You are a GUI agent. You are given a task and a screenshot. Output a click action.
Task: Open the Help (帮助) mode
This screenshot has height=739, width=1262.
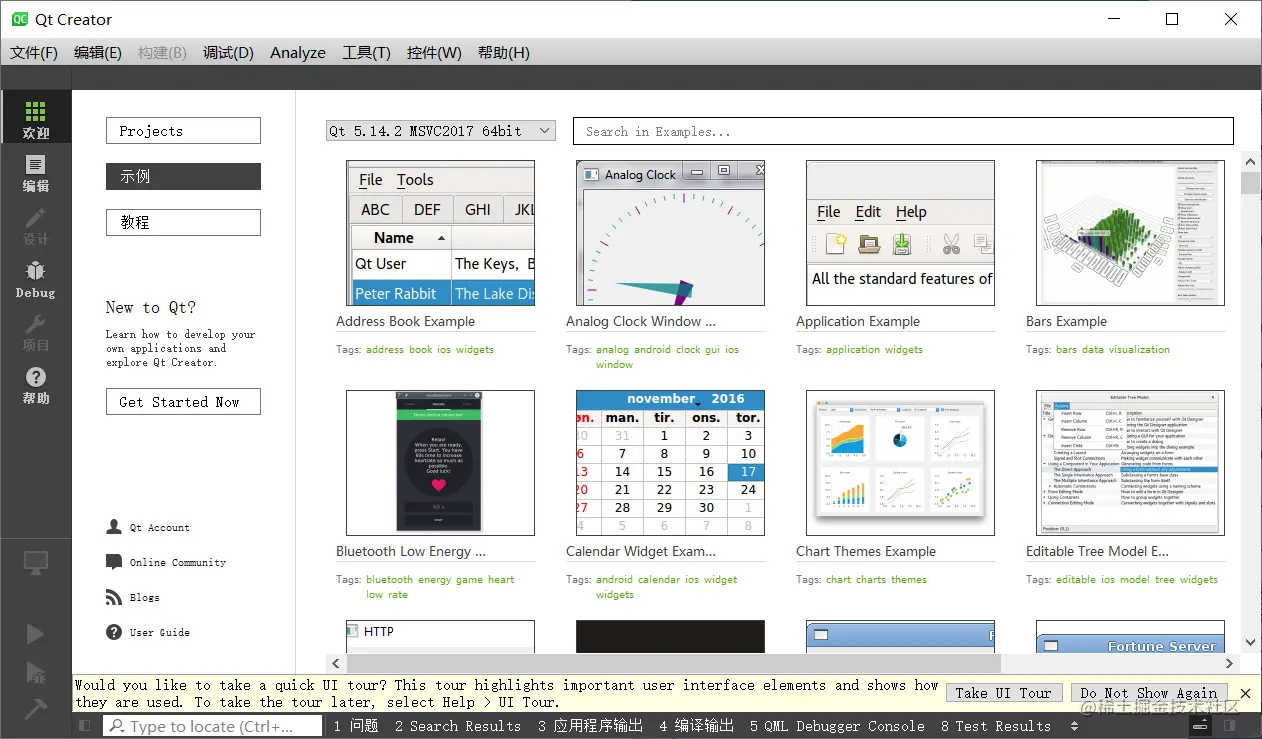point(36,384)
